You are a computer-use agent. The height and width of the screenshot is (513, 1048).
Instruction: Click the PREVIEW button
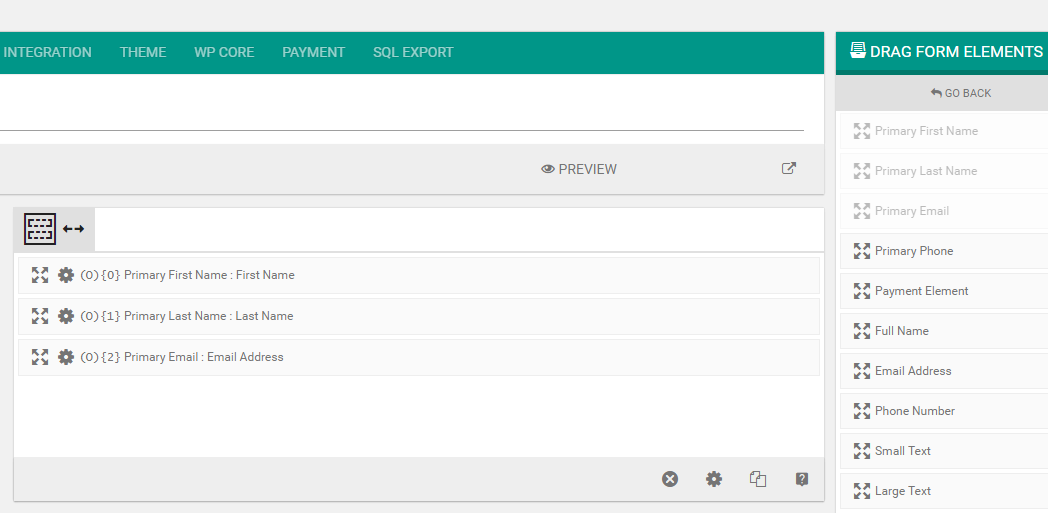click(579, 169)
